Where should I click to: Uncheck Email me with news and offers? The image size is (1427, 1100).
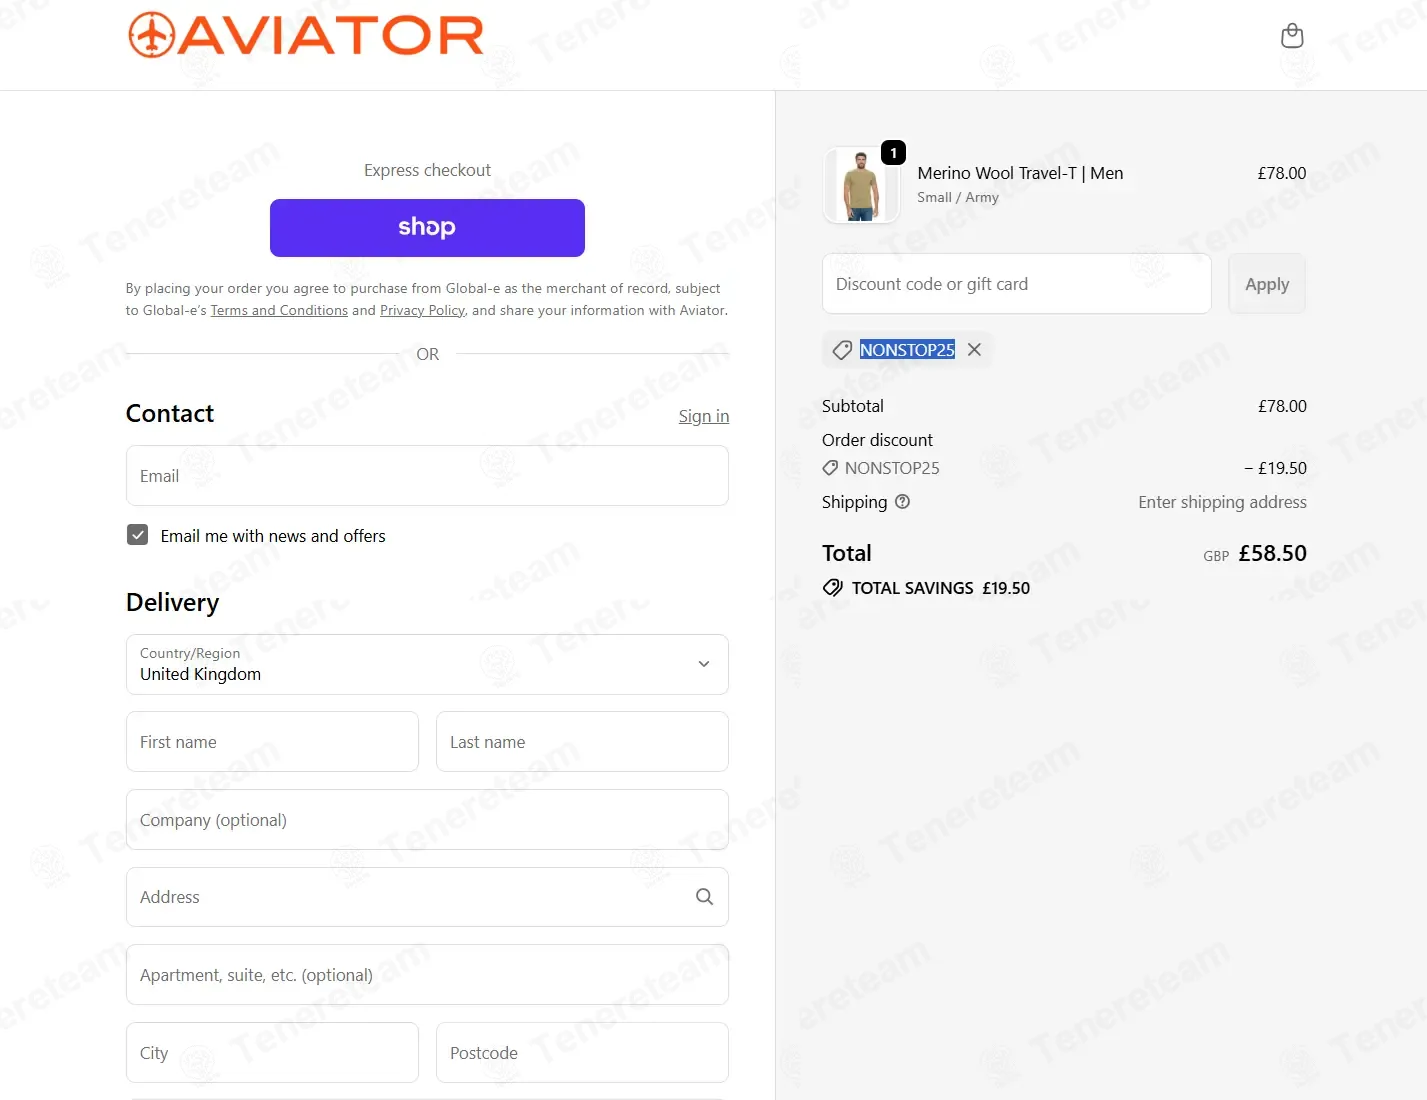(x=138, y=535)
